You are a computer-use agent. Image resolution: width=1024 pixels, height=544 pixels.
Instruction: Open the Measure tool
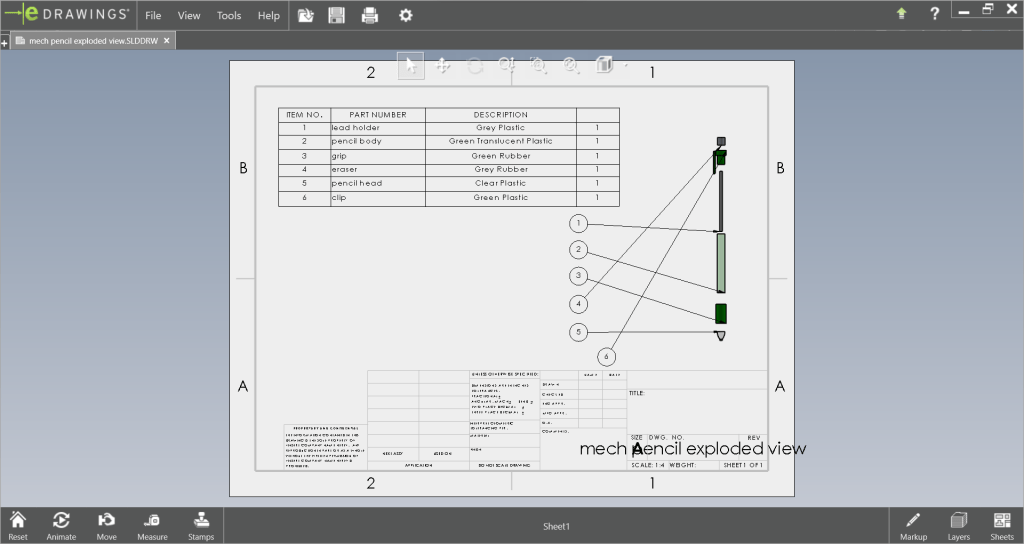click(152, 525)
